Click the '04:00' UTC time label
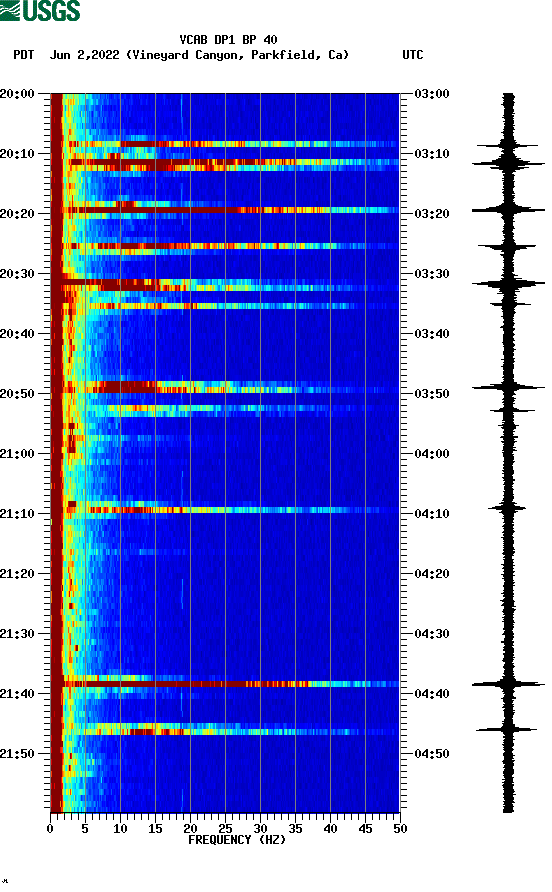 (432, 454)
